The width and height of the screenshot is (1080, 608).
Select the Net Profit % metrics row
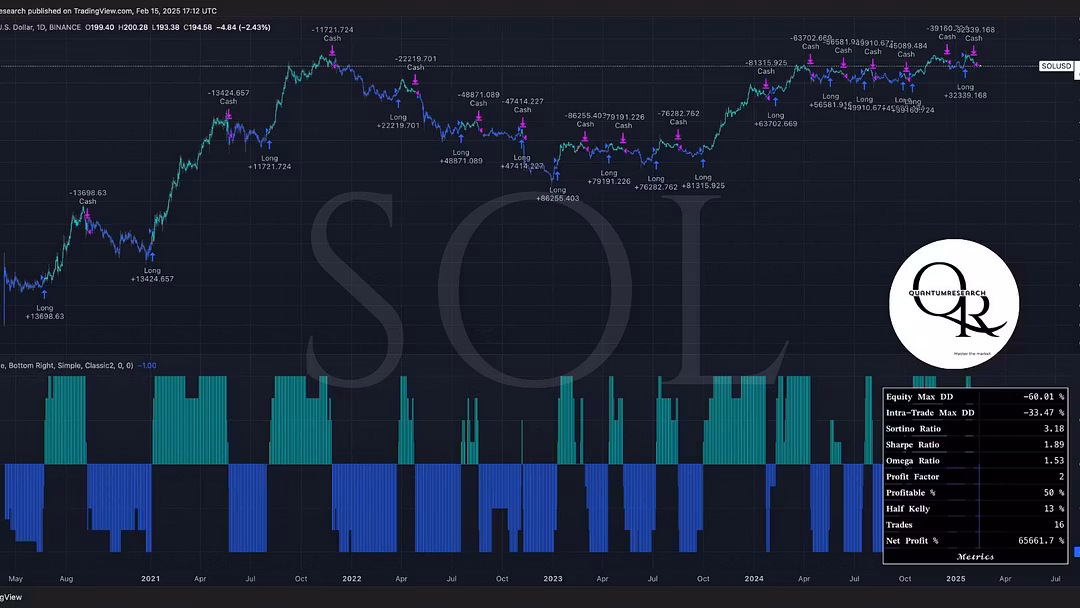(975, 540)
